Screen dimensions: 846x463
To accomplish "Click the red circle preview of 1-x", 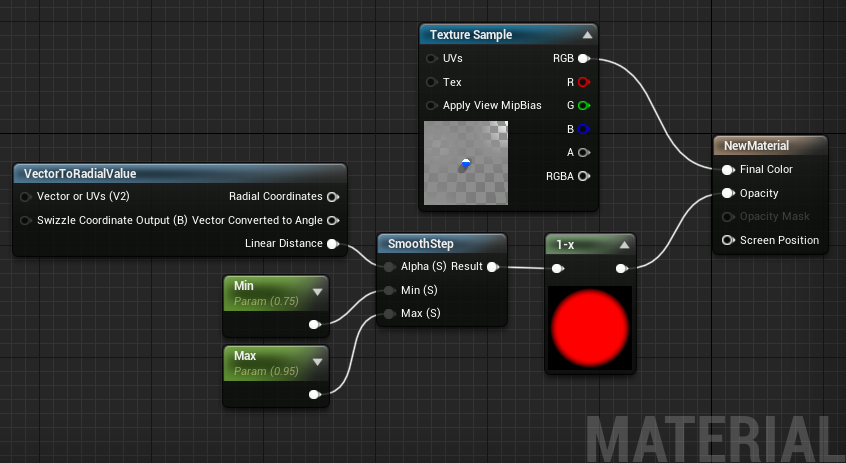I will click(x=590, y=328).
